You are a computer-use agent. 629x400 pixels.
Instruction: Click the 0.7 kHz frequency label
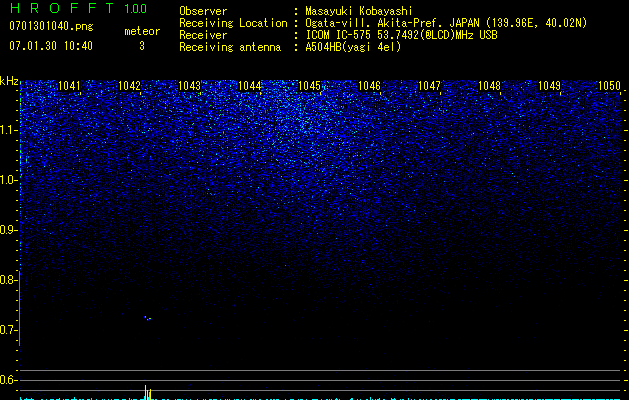[x=8, y=330]
